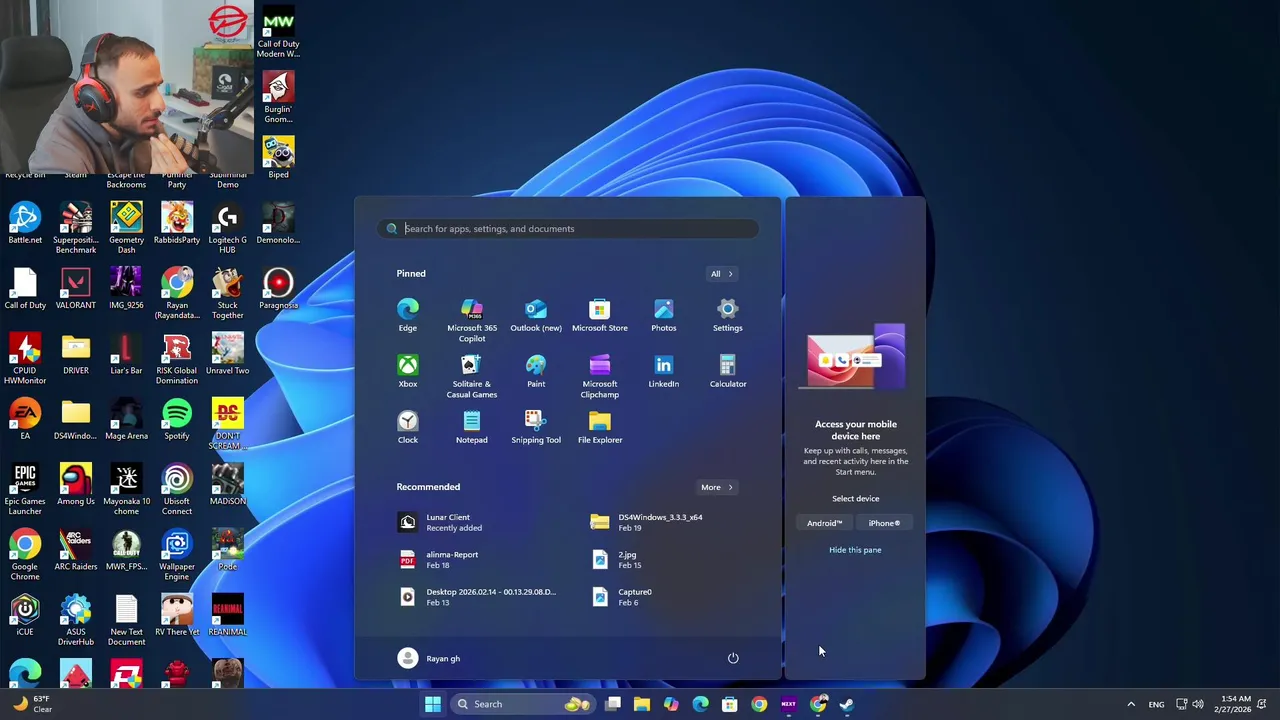Select ASUS DriverHub desktop icon
This screenshot has width=1280, height=720.
coord(76,620)
